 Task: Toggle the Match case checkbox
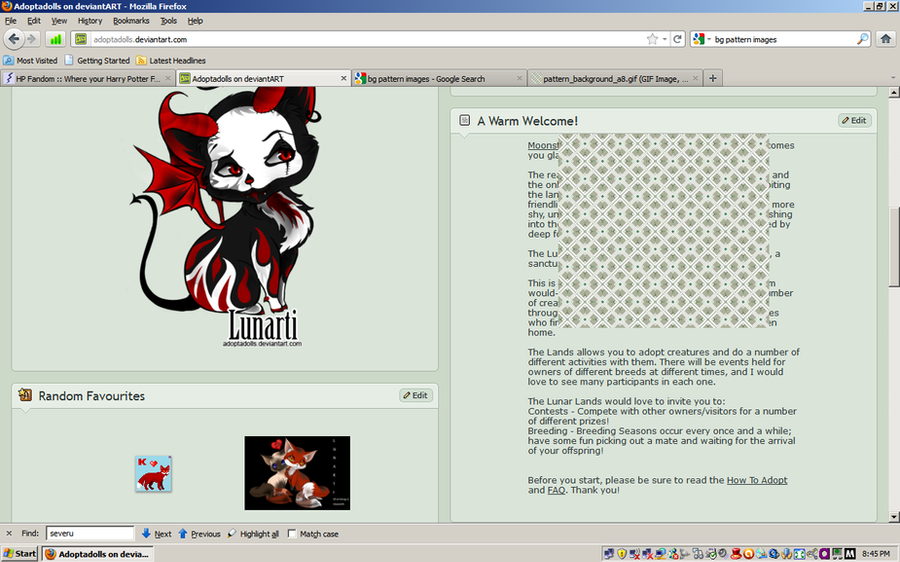[292, 533]
